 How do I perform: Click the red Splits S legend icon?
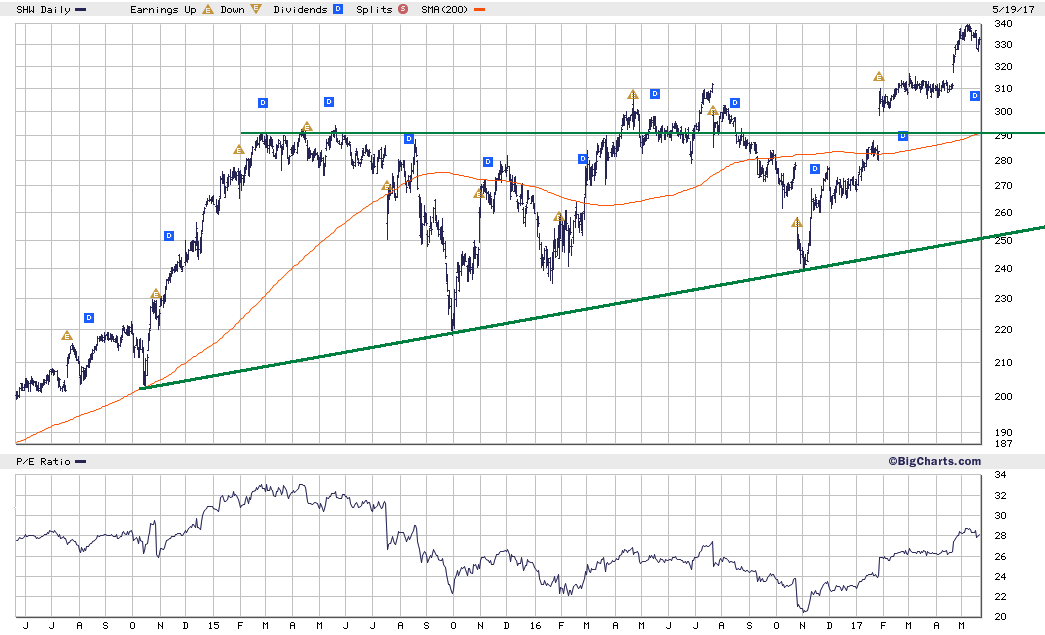click(x=403, y=9)
